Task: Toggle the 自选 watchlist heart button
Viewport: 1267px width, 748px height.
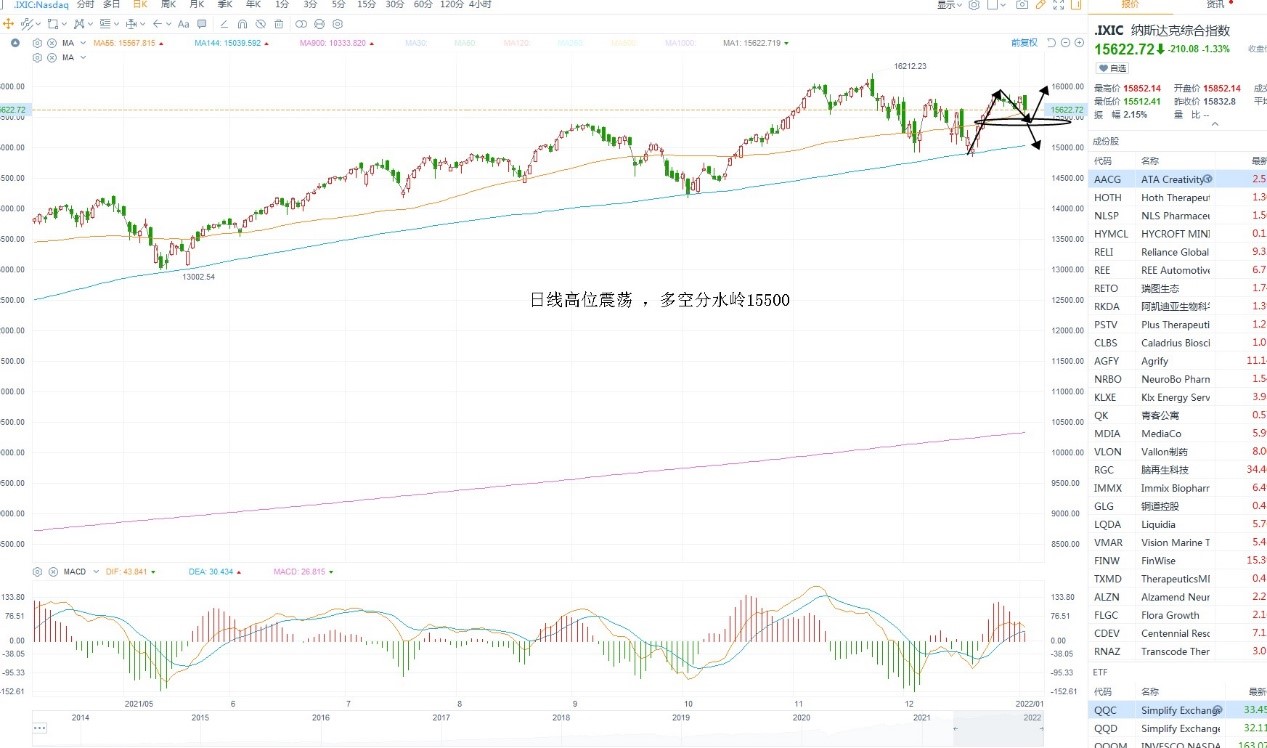Action: tap(1112, 68)
